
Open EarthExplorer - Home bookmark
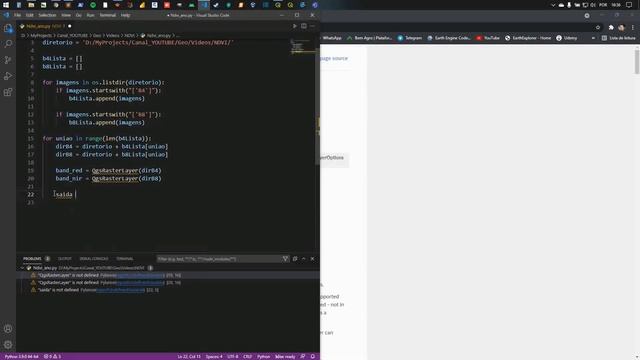528,38
